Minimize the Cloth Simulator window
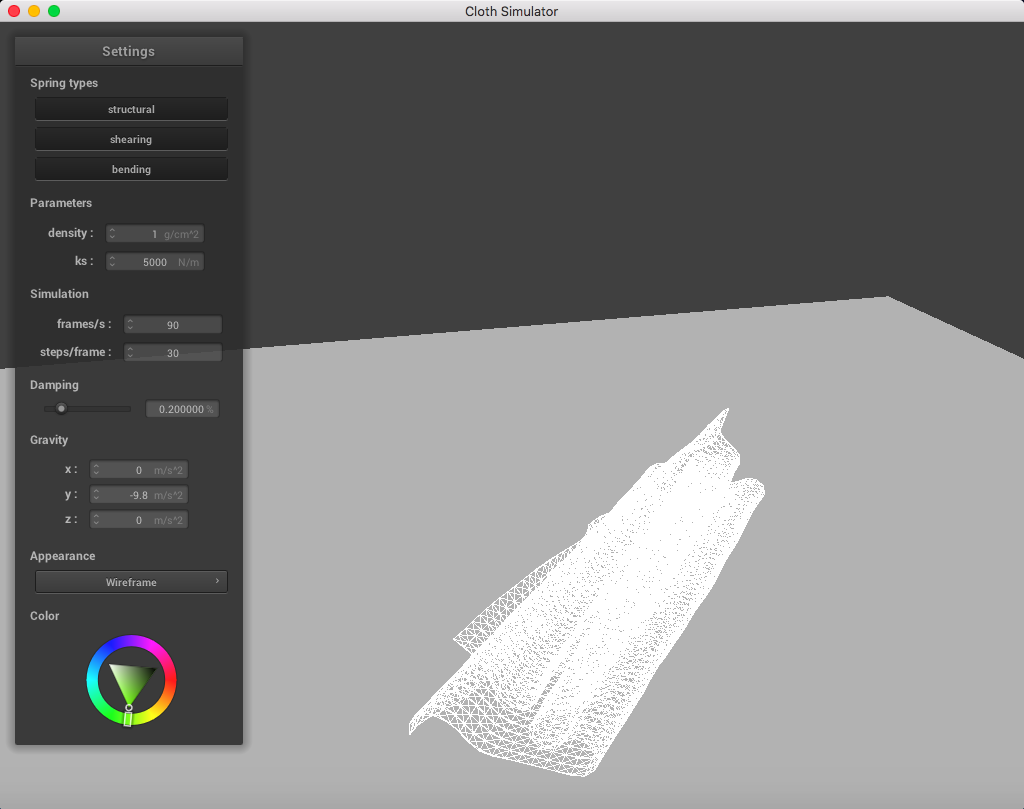This screenshot has height=809, width=1024. 34,11
